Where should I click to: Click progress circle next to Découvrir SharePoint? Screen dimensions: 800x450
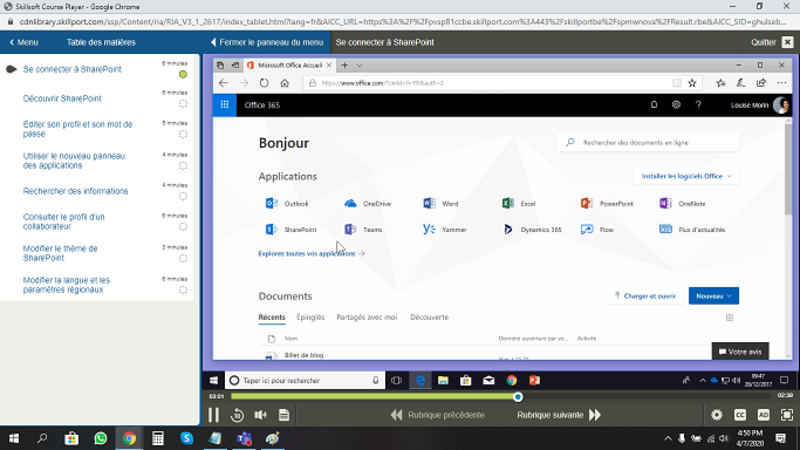183,104
